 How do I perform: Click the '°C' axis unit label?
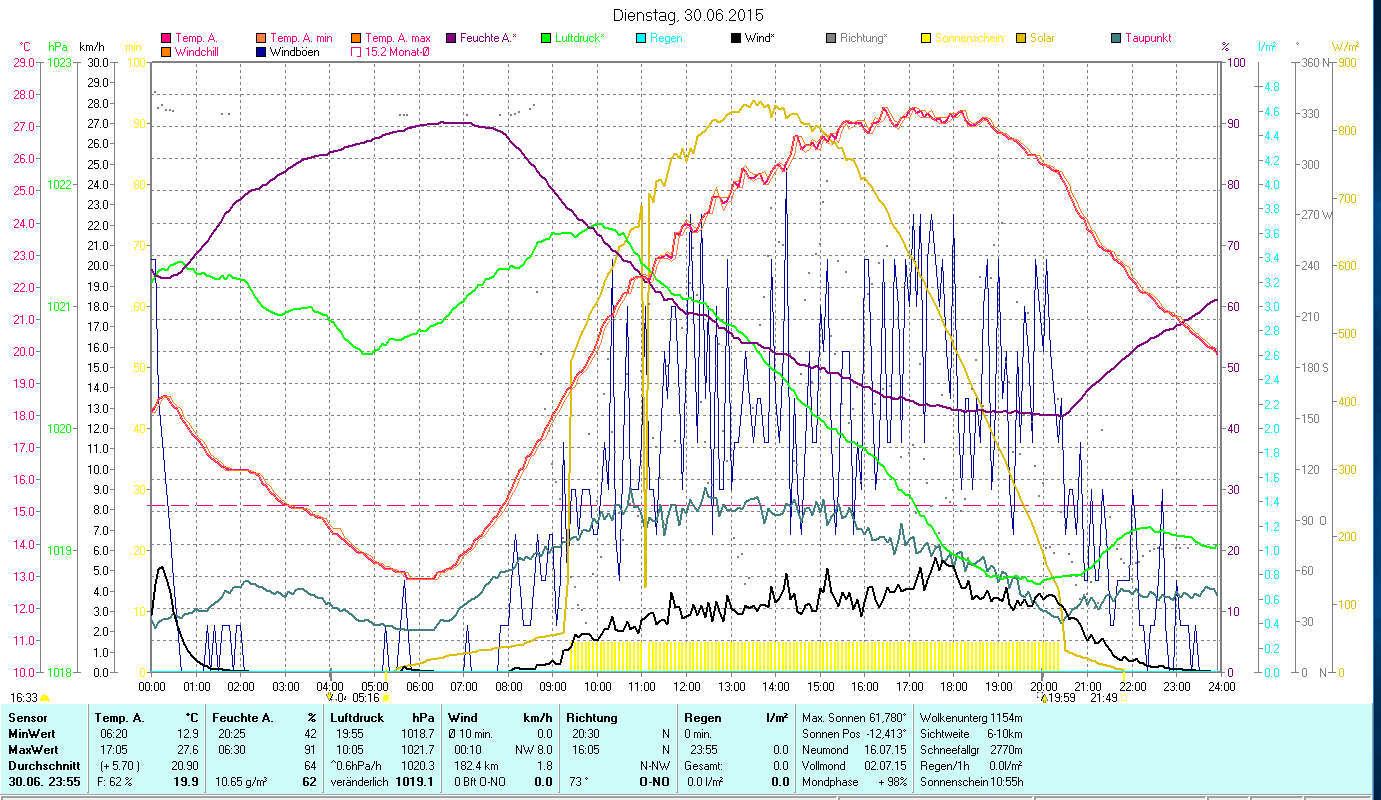click(x=26, y=47)
